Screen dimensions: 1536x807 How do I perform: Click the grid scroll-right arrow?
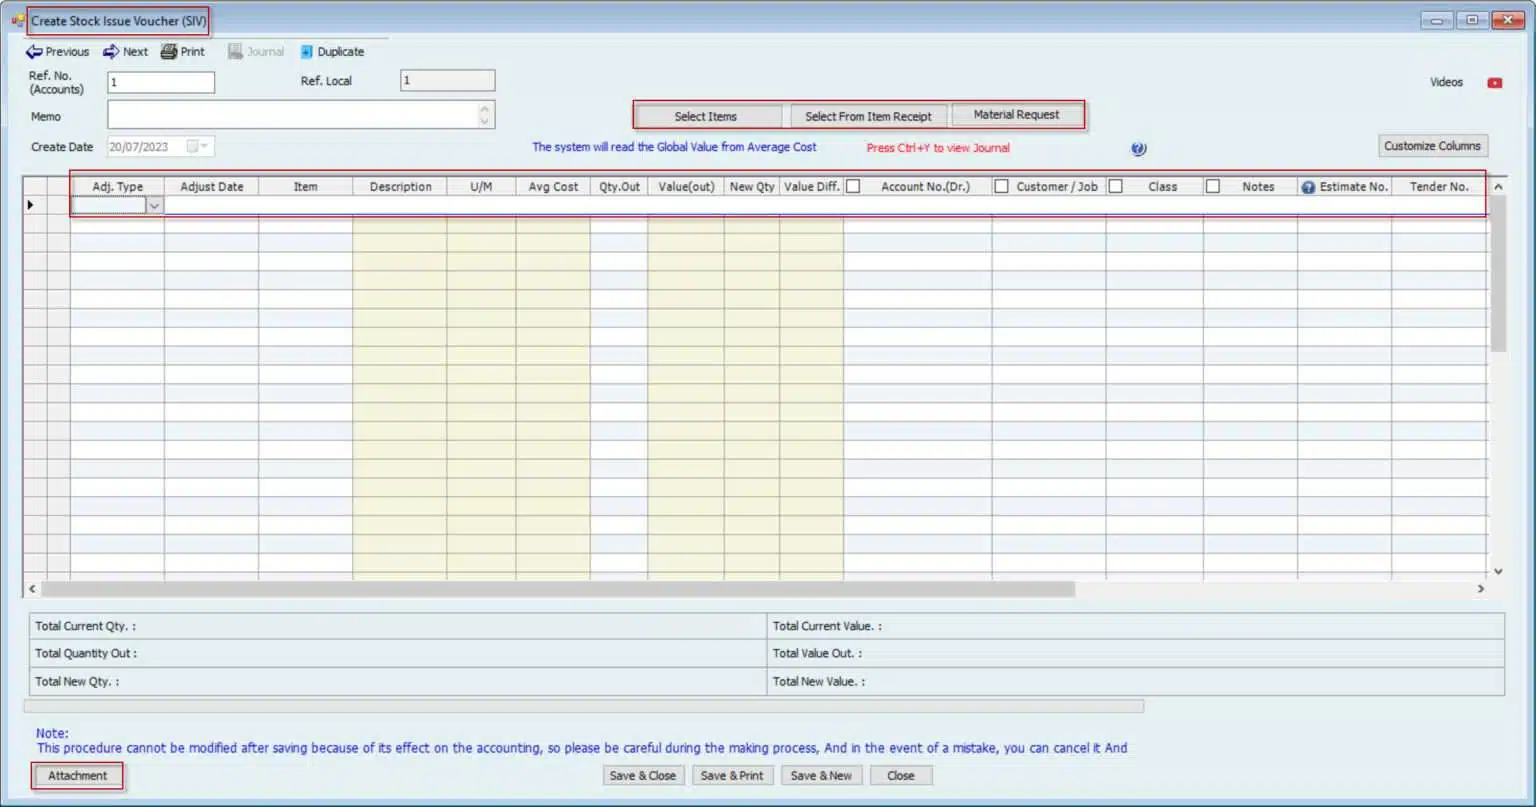(1481, 589)
